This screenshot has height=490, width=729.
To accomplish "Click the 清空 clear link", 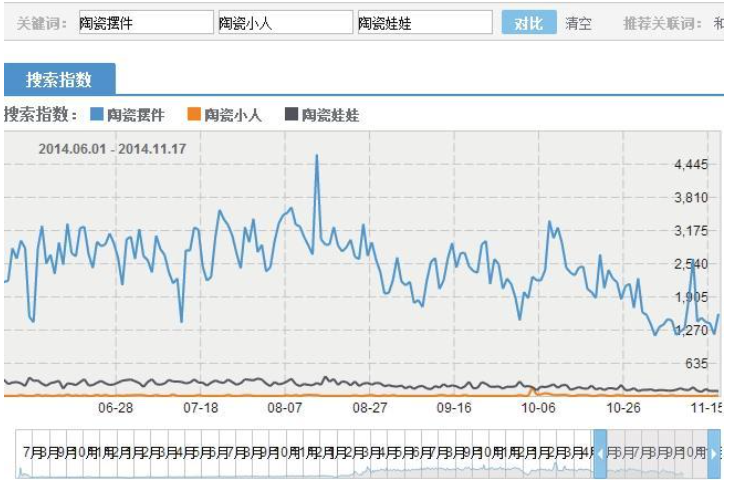I will [578, 23].
